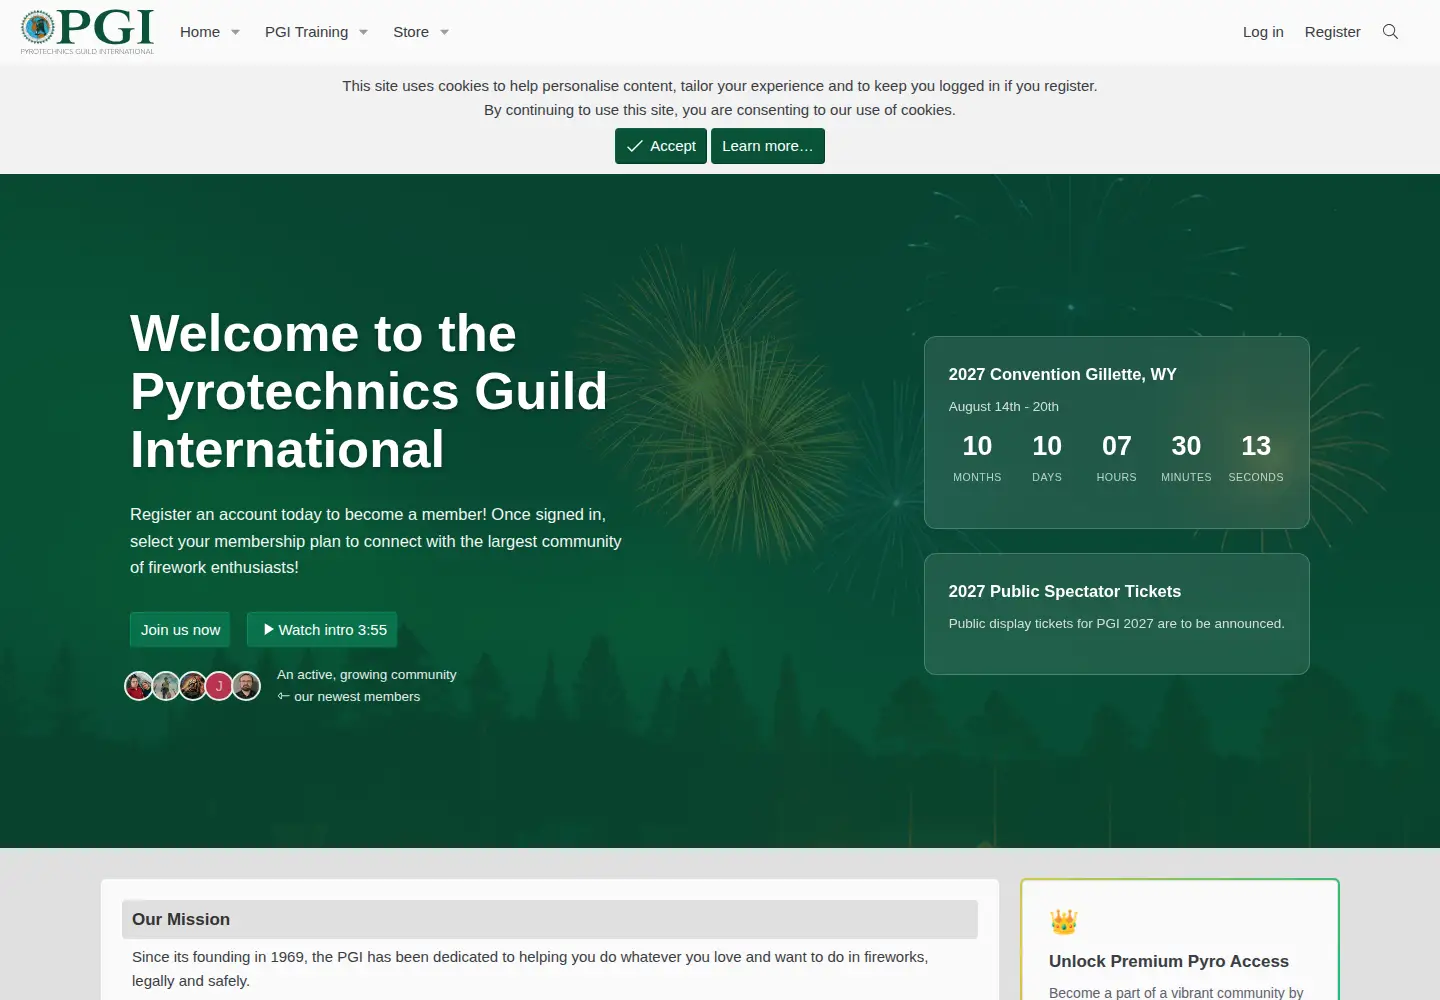Click the red 'J' member avatar
This screenshot has width=1440, height=1000.
[219, 686]
